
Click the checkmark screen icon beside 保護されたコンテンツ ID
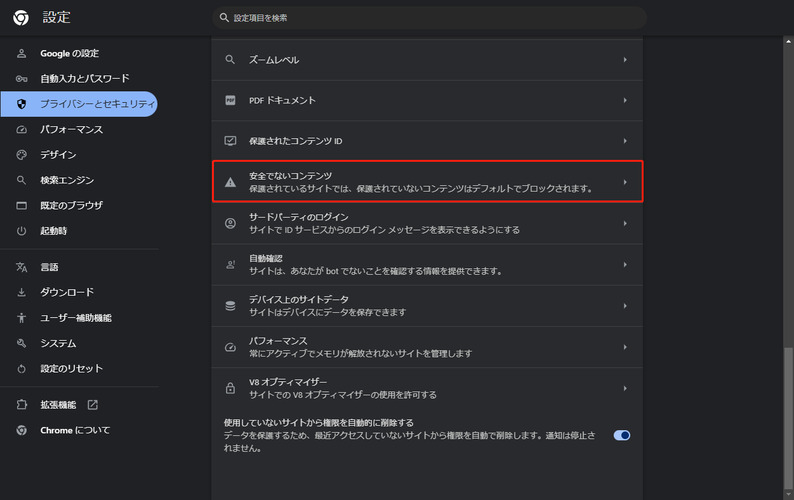pos(230,141)
